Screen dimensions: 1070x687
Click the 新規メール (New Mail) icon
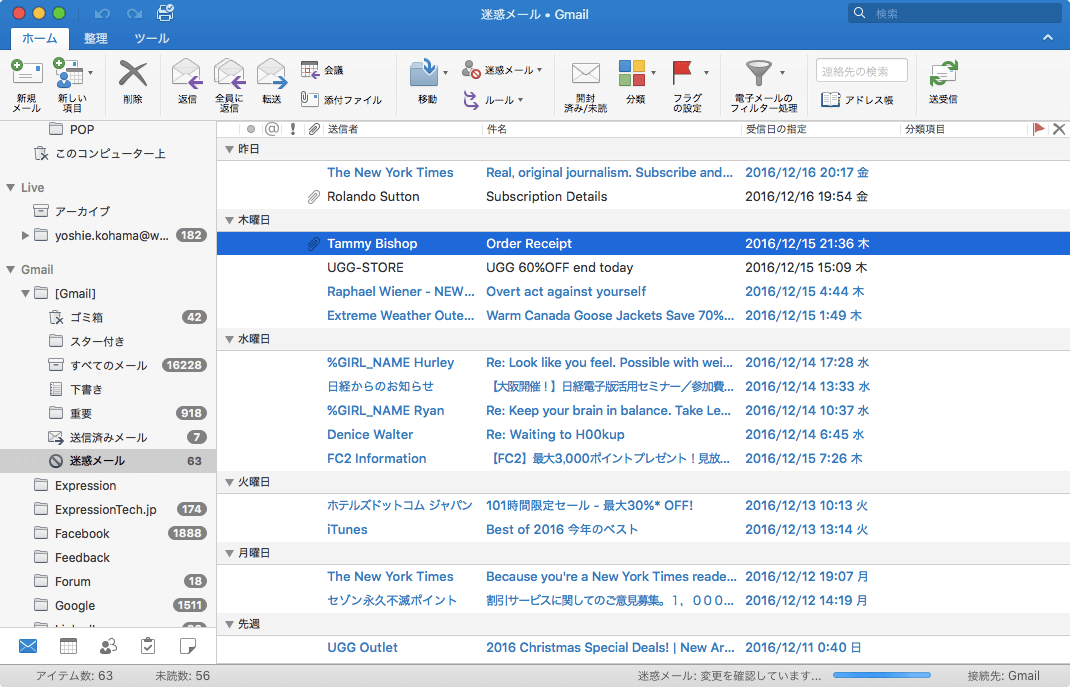[x=27, y=75]
